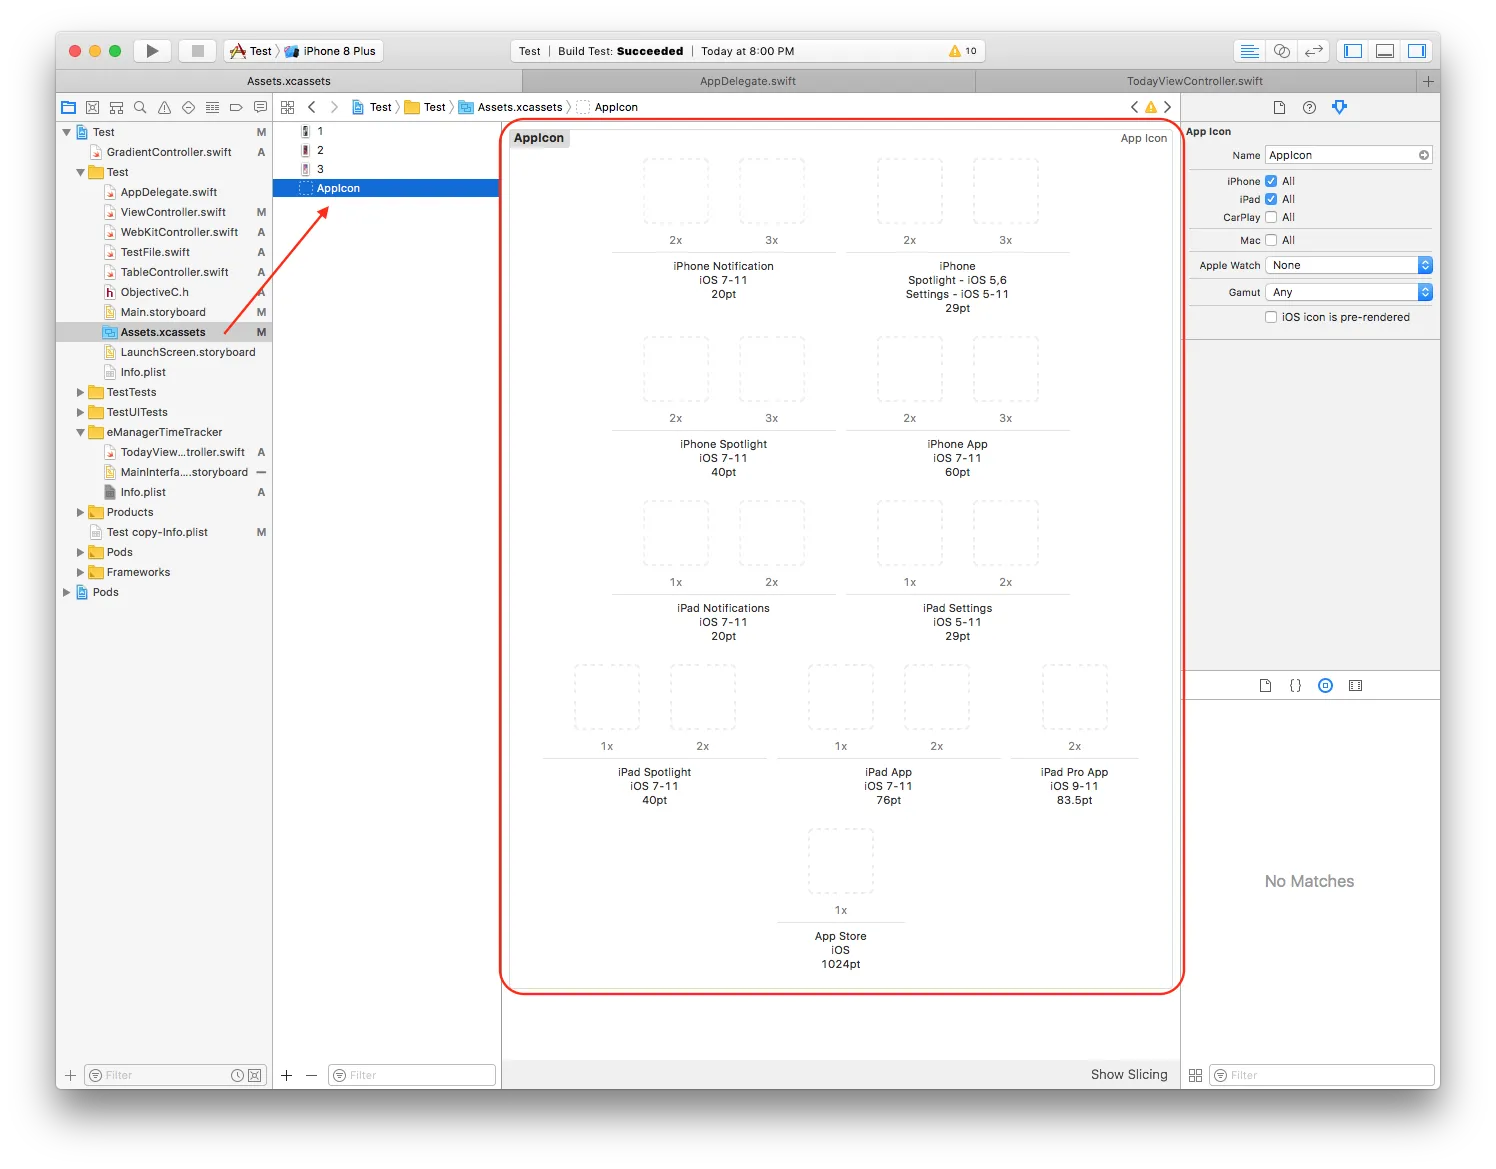Go back in editor history
Viewport: 1496px width, 1169px height.
tap(312, 107)
